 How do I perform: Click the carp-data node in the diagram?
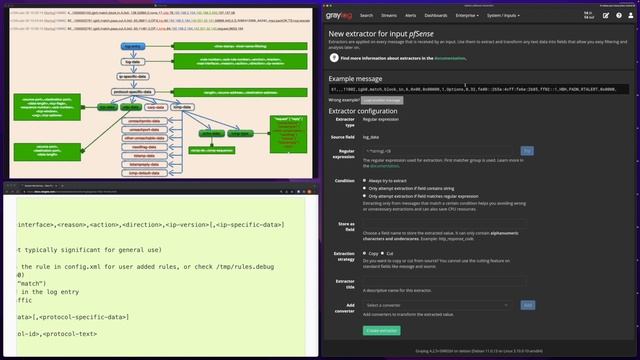[x=156, y=107]
